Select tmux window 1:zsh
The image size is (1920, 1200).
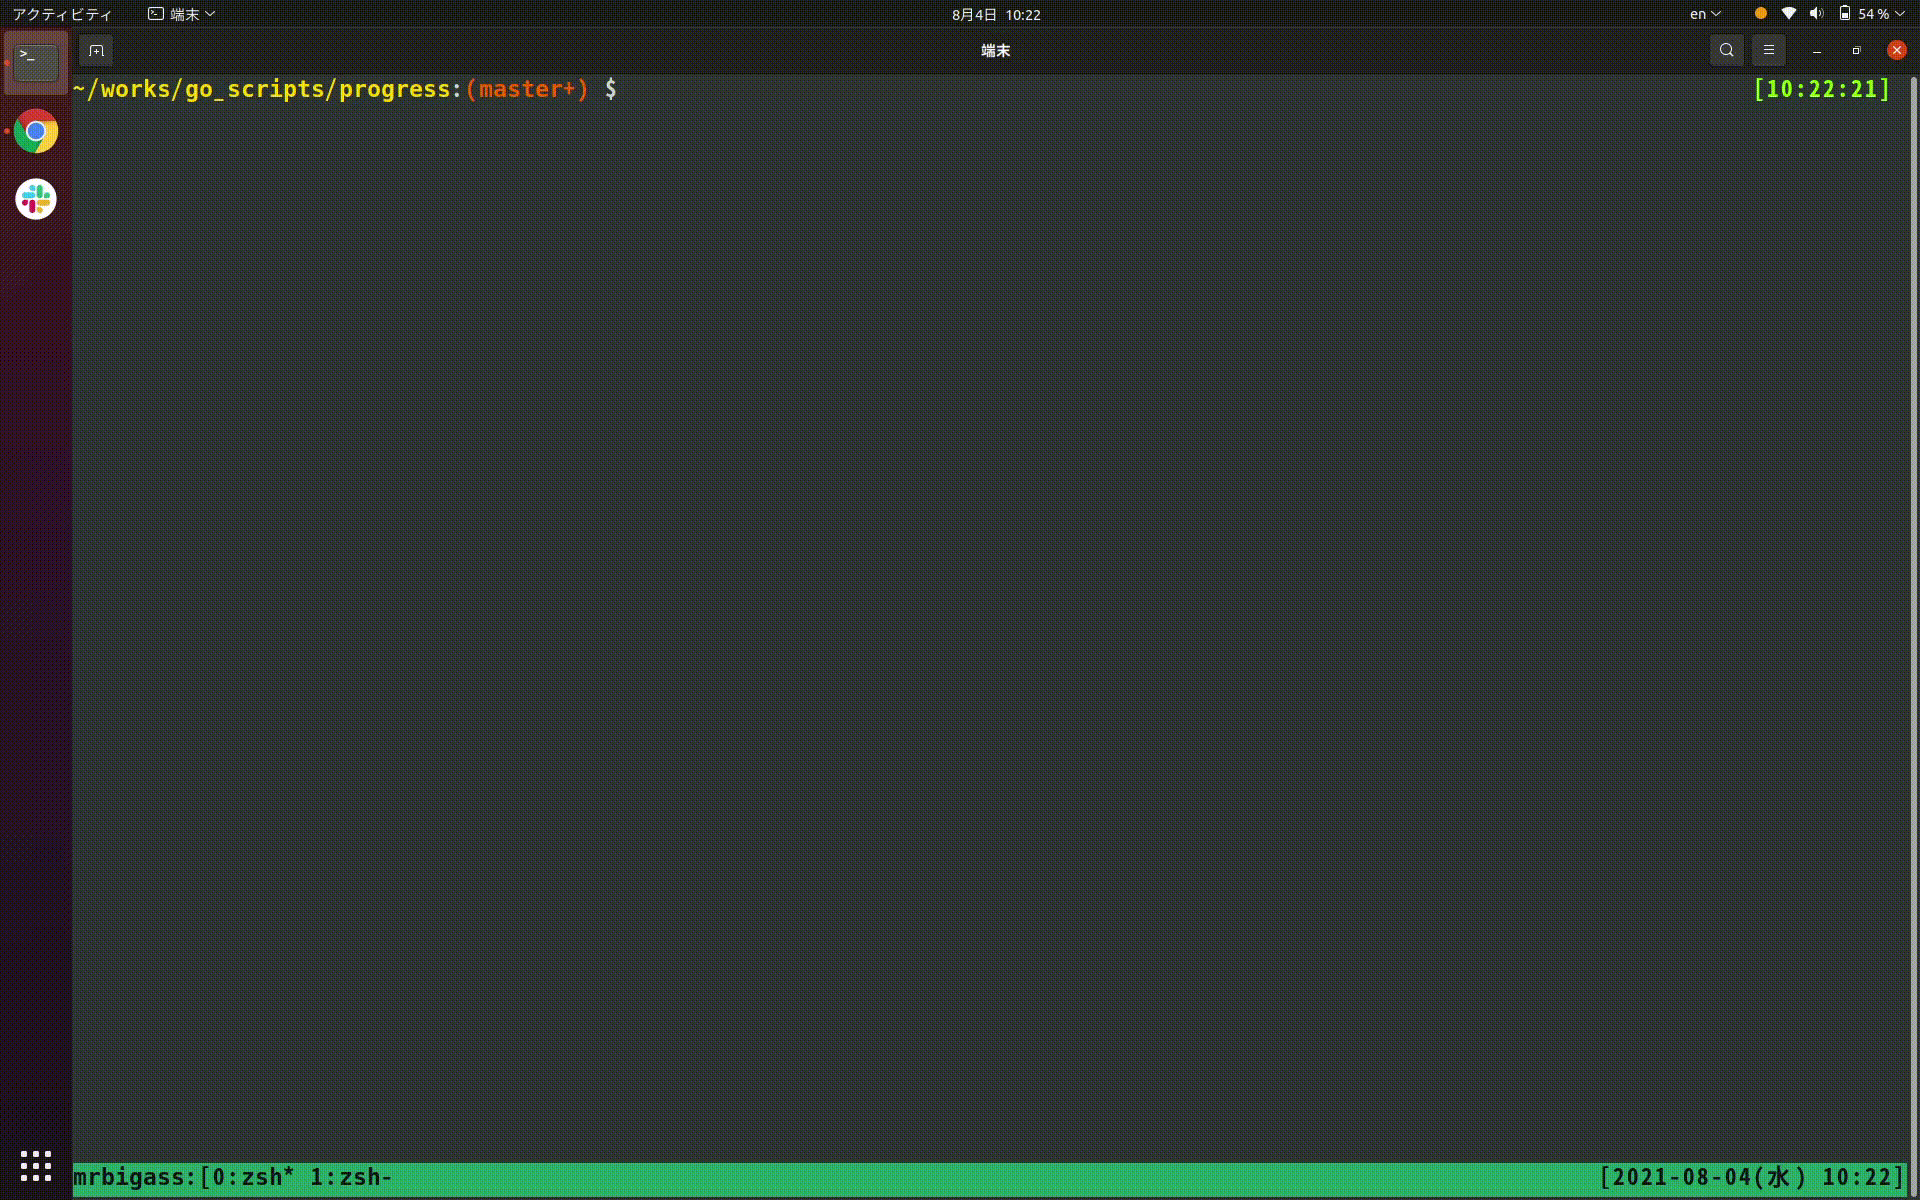pyautogui.click(x=350, y=1177)
